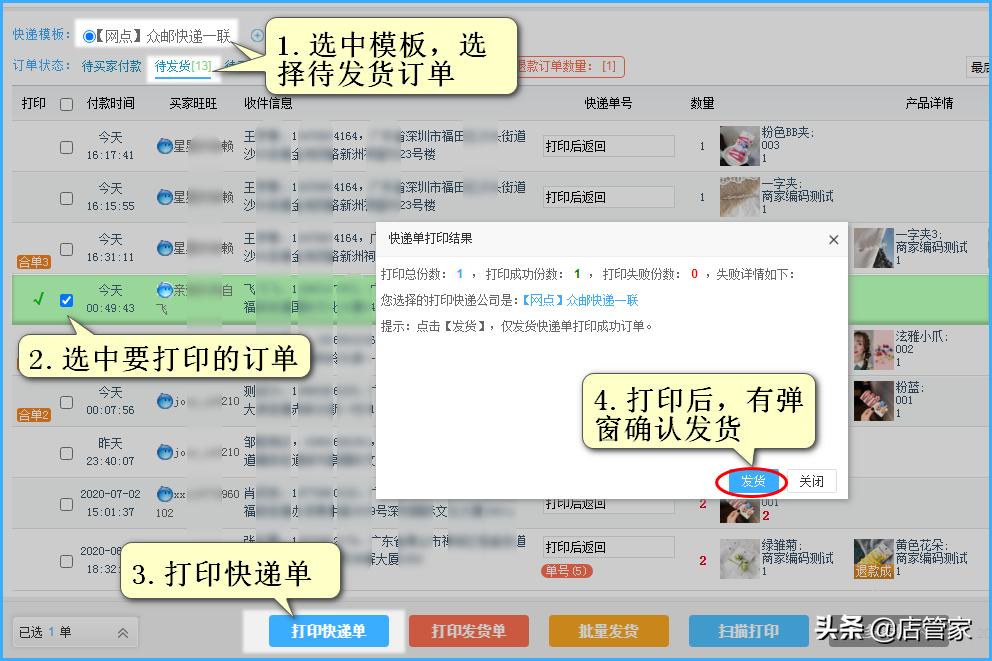Uncheck the highlighted green order's checkbox
992x661 pixels.
(66, 300)
